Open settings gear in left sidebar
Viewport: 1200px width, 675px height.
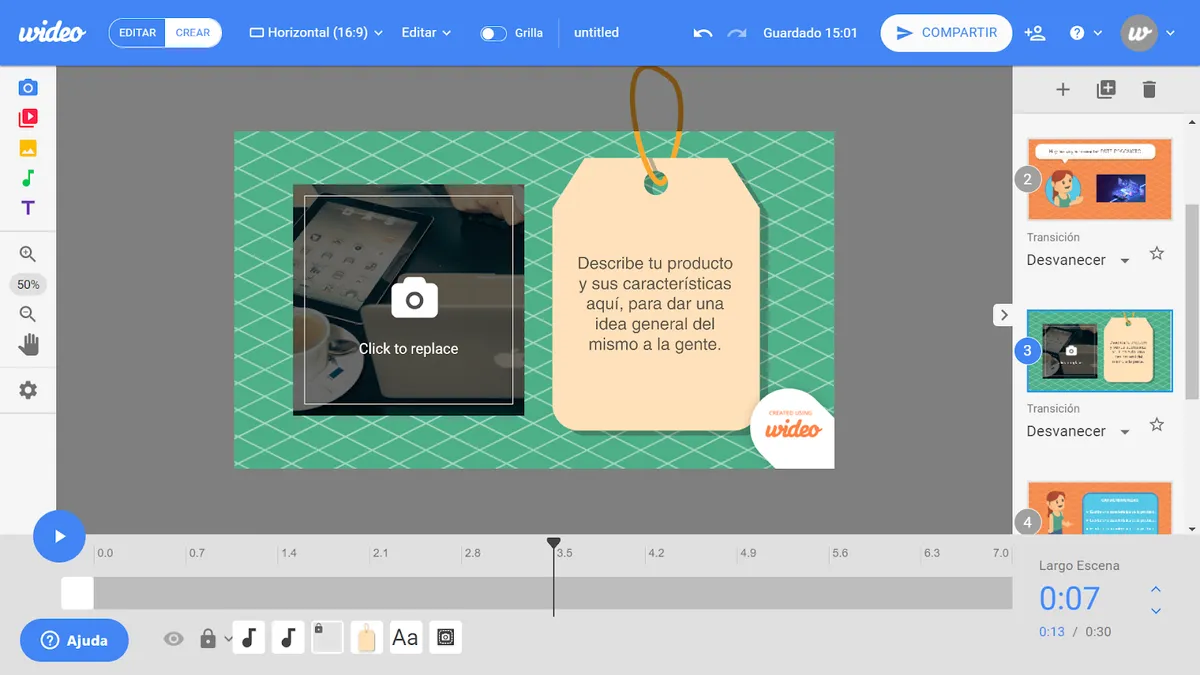tap(28, 390)
